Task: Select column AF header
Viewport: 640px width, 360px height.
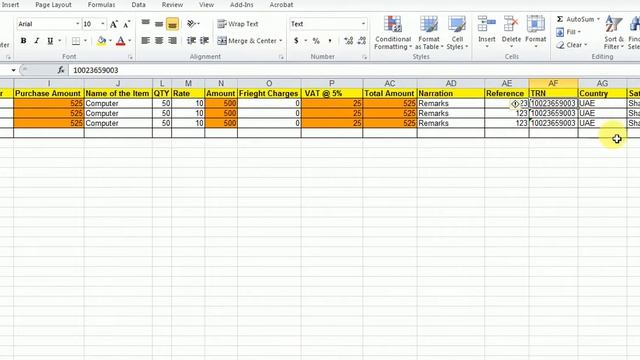Action: pyautogui.click(x=553, y=83)
